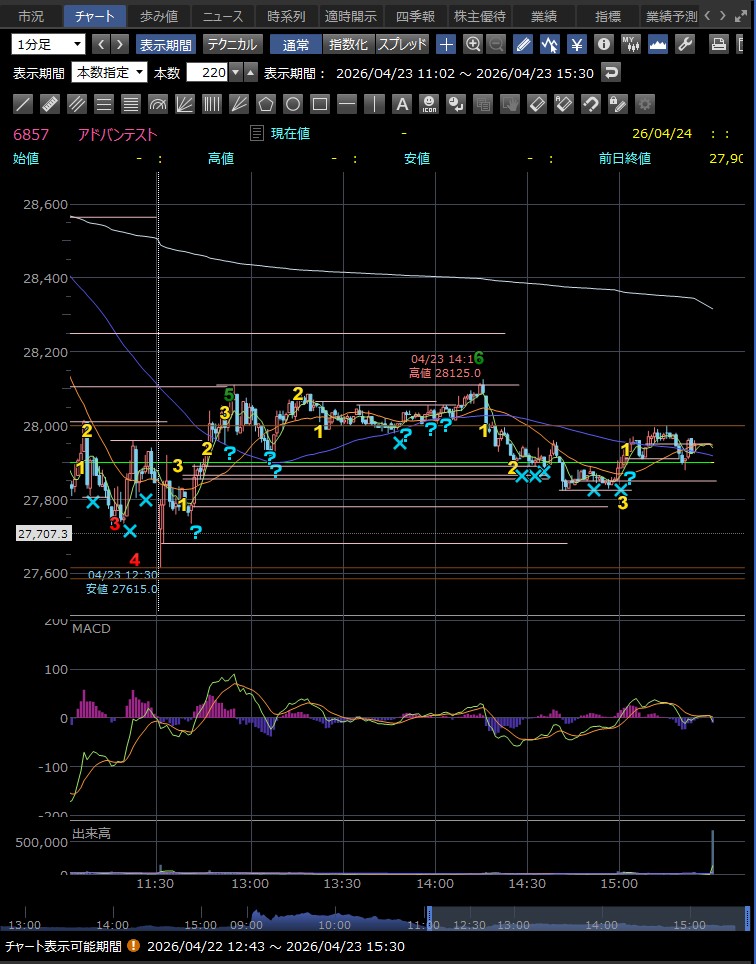Image resolution: width=756 pixels, height=964 pixels.
Task: Click the printer icon
Action: click(718, 44)
